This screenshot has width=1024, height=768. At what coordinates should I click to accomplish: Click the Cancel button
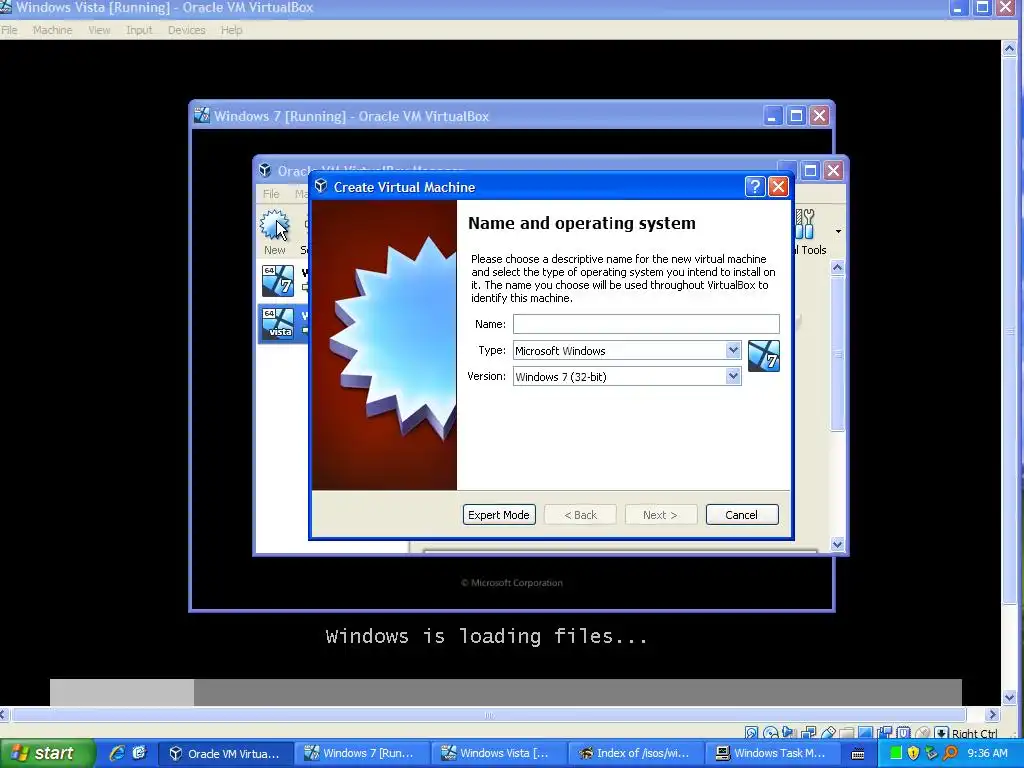tap(742, 515)
